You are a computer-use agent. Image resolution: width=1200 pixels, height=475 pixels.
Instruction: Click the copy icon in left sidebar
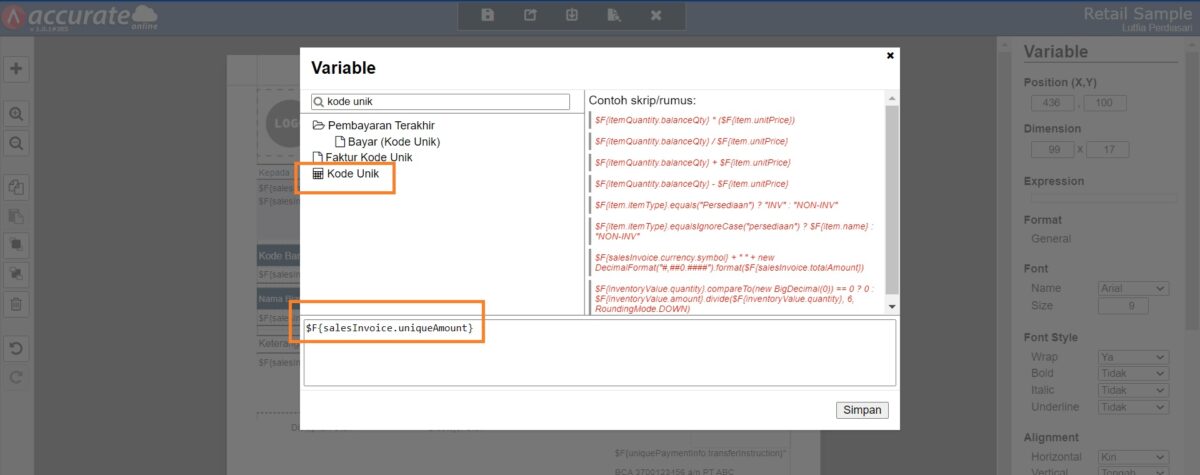(16, 187)
